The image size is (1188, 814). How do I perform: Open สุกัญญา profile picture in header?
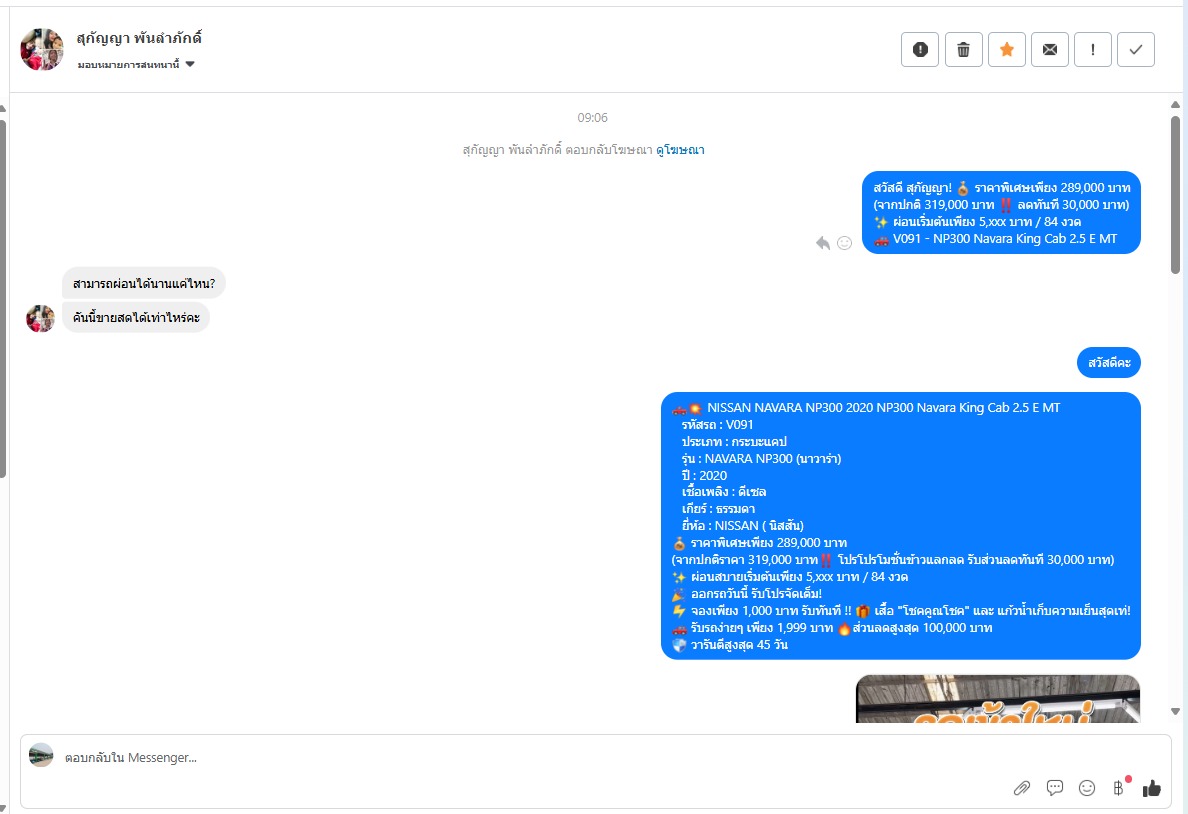[42, 50]
